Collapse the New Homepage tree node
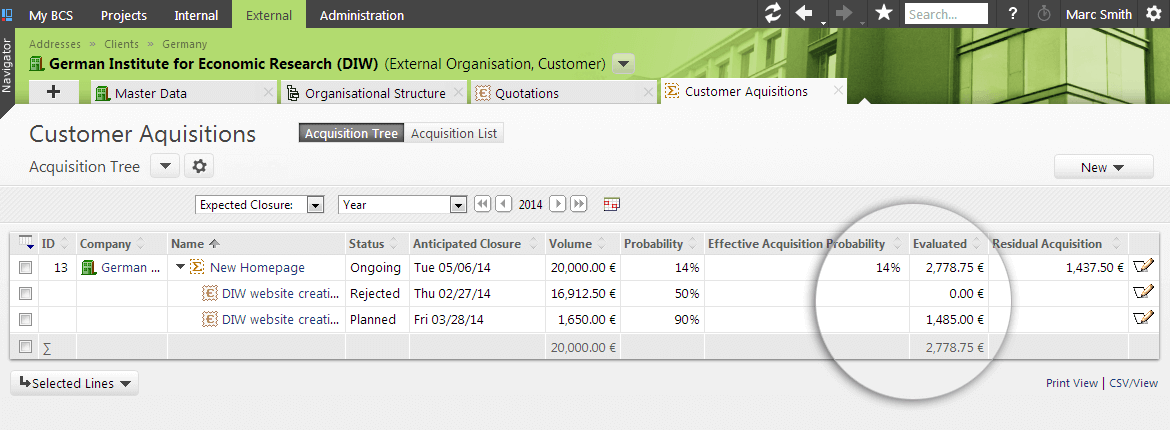The image size is (1170, 430). click(x=180, y=267)
